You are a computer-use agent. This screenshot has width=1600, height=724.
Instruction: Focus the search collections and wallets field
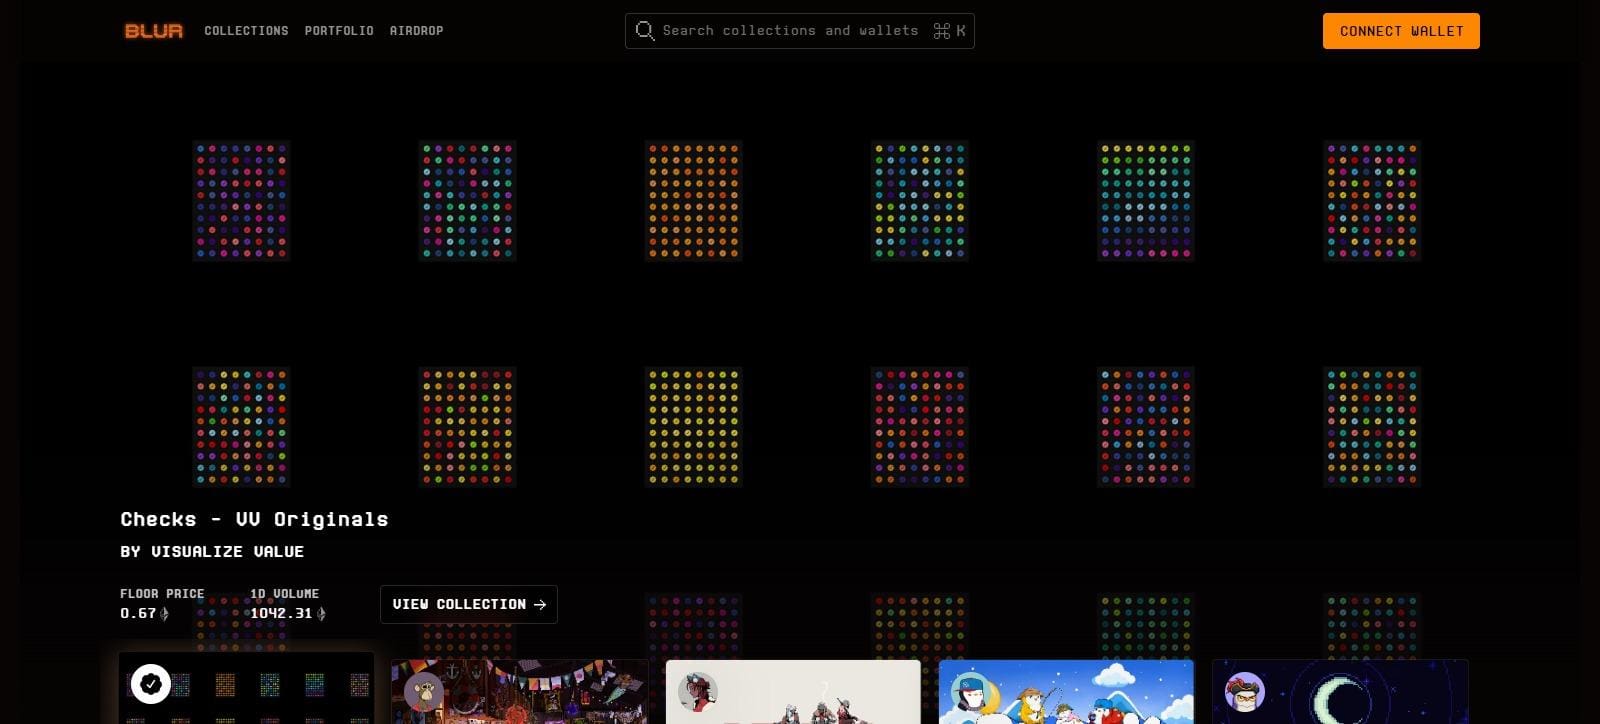click(800, 31)
